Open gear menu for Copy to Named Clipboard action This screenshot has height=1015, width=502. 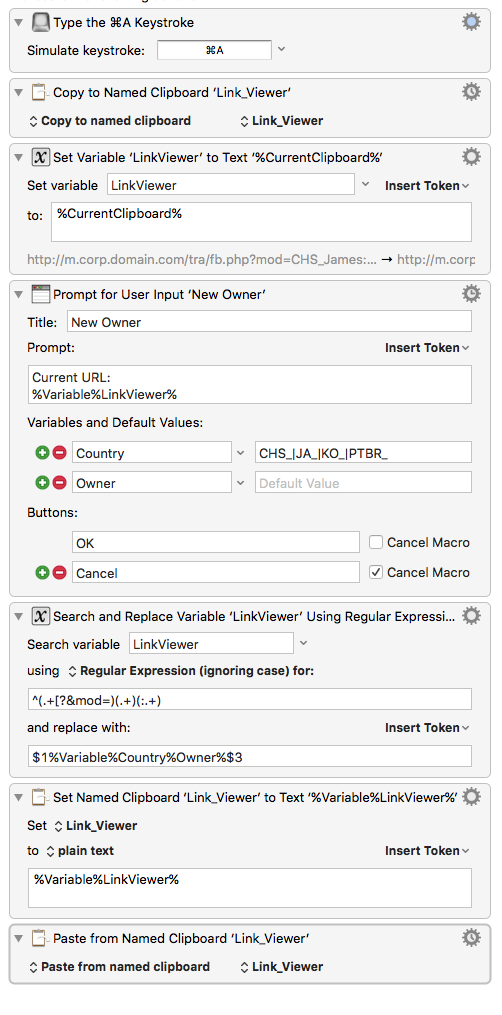tap(471, 92)
